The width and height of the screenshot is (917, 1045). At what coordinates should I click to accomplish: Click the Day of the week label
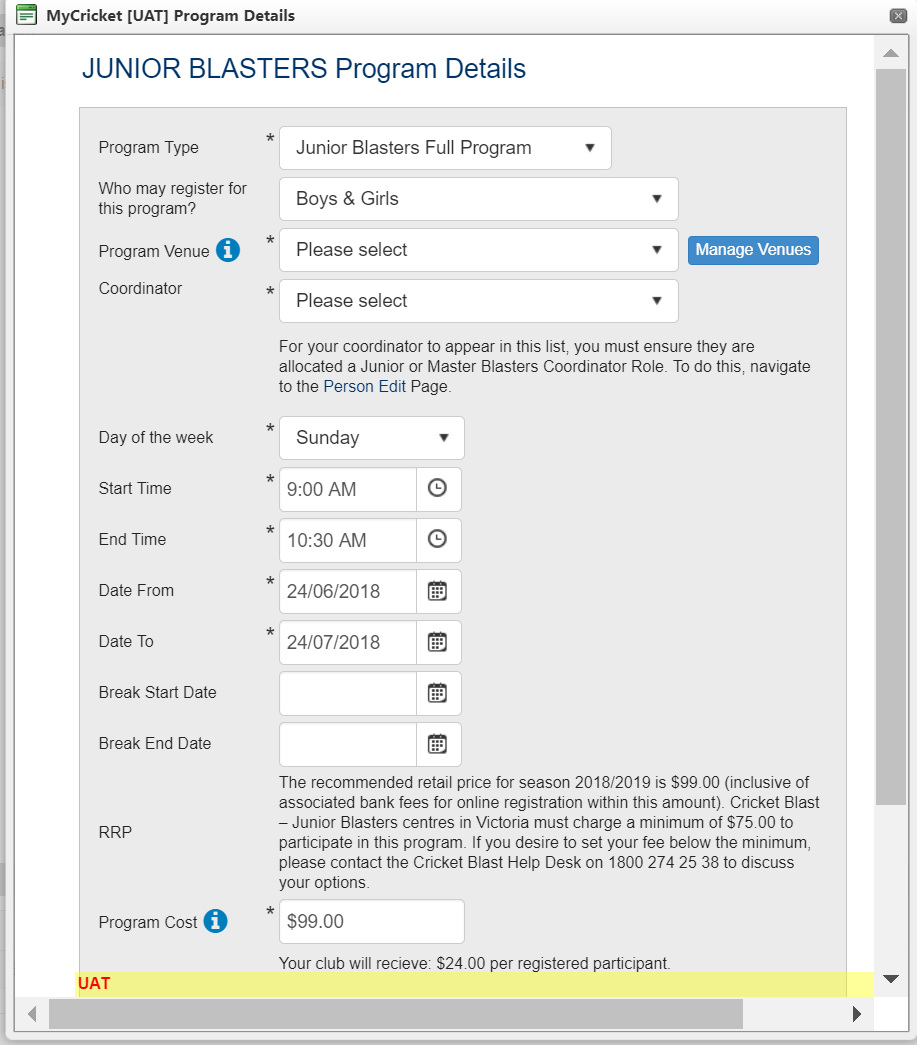(x=156, y=437)
